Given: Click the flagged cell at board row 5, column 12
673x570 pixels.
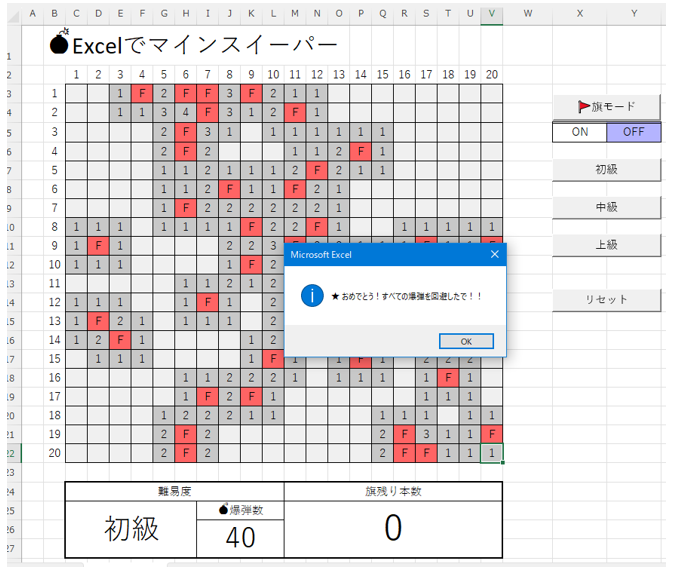Looking at the screenshot, I should coord(317,170).
